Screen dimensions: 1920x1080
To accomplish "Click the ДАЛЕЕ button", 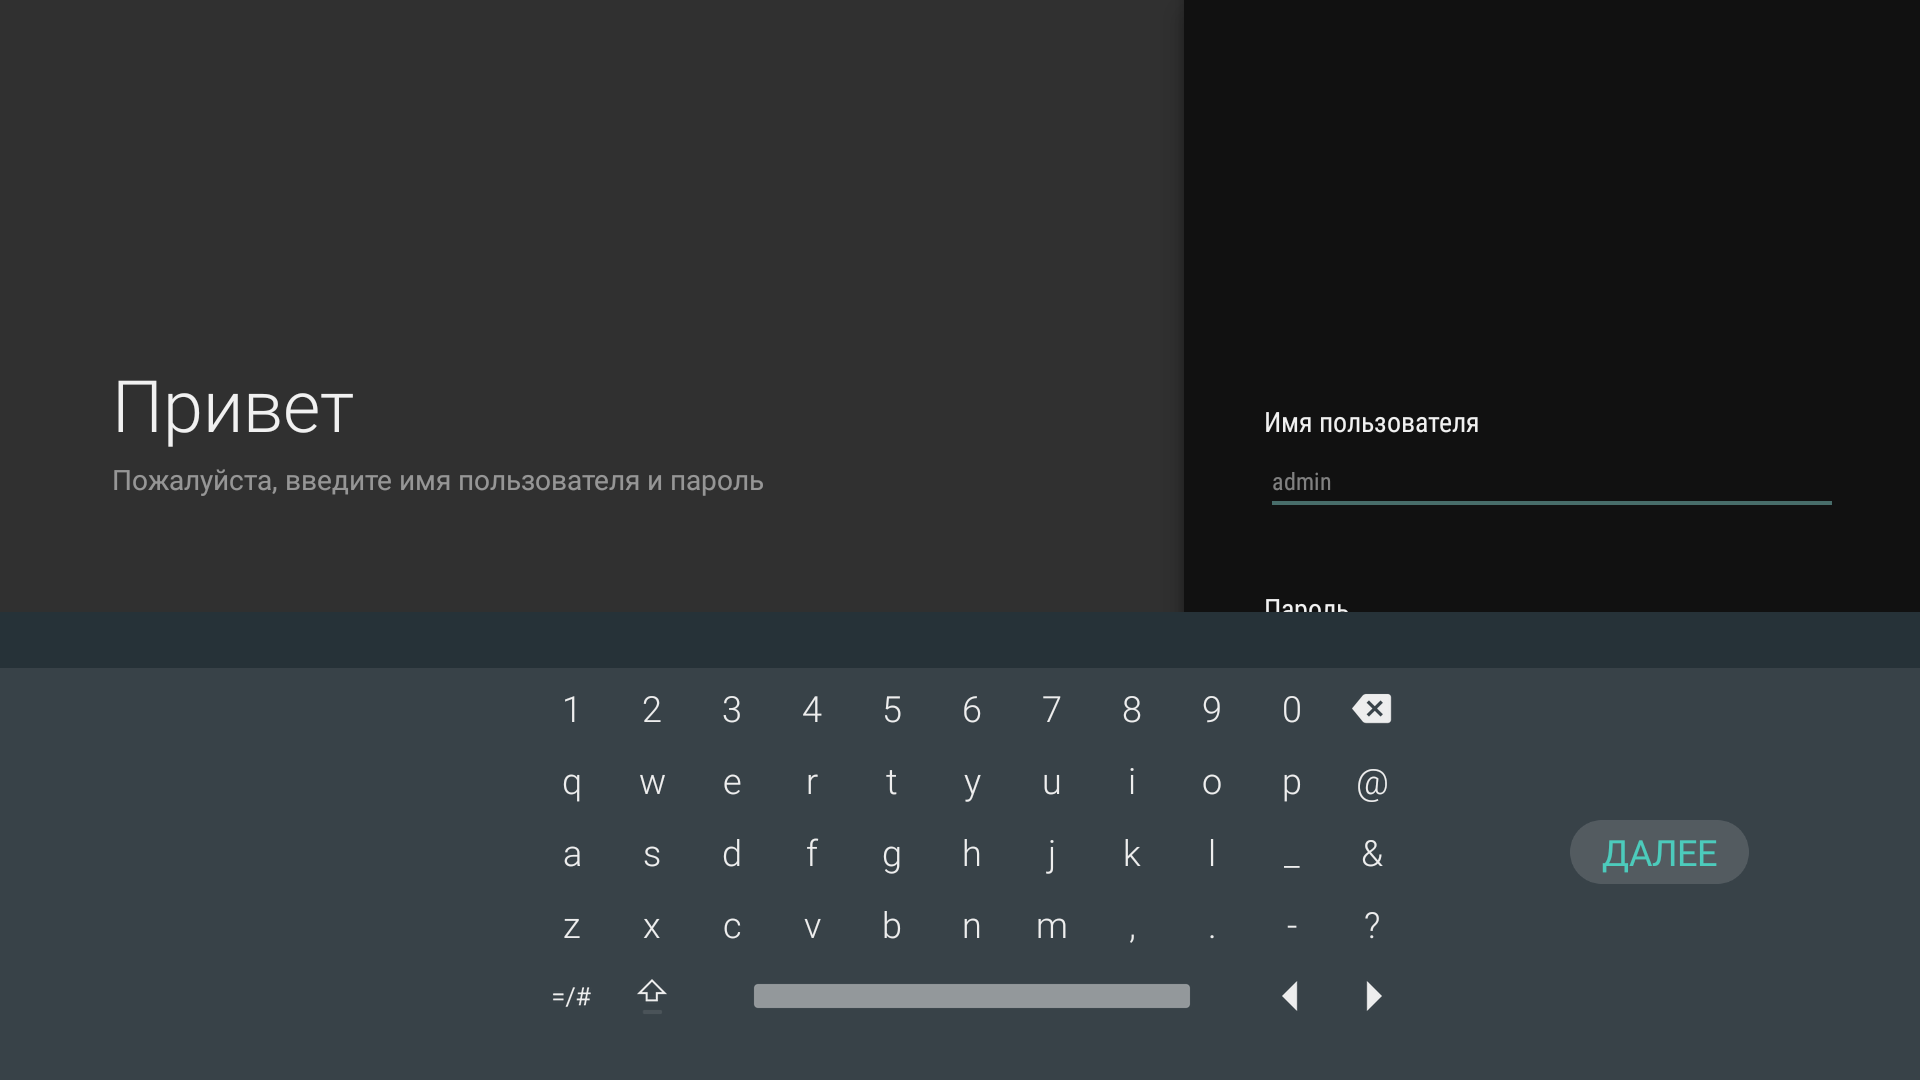I will click(x=1659, y=852).
